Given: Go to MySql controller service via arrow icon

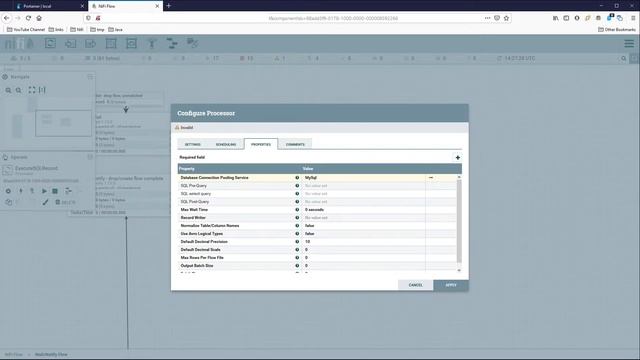Looking at the screenshot, I should click(x=431, y=178).
